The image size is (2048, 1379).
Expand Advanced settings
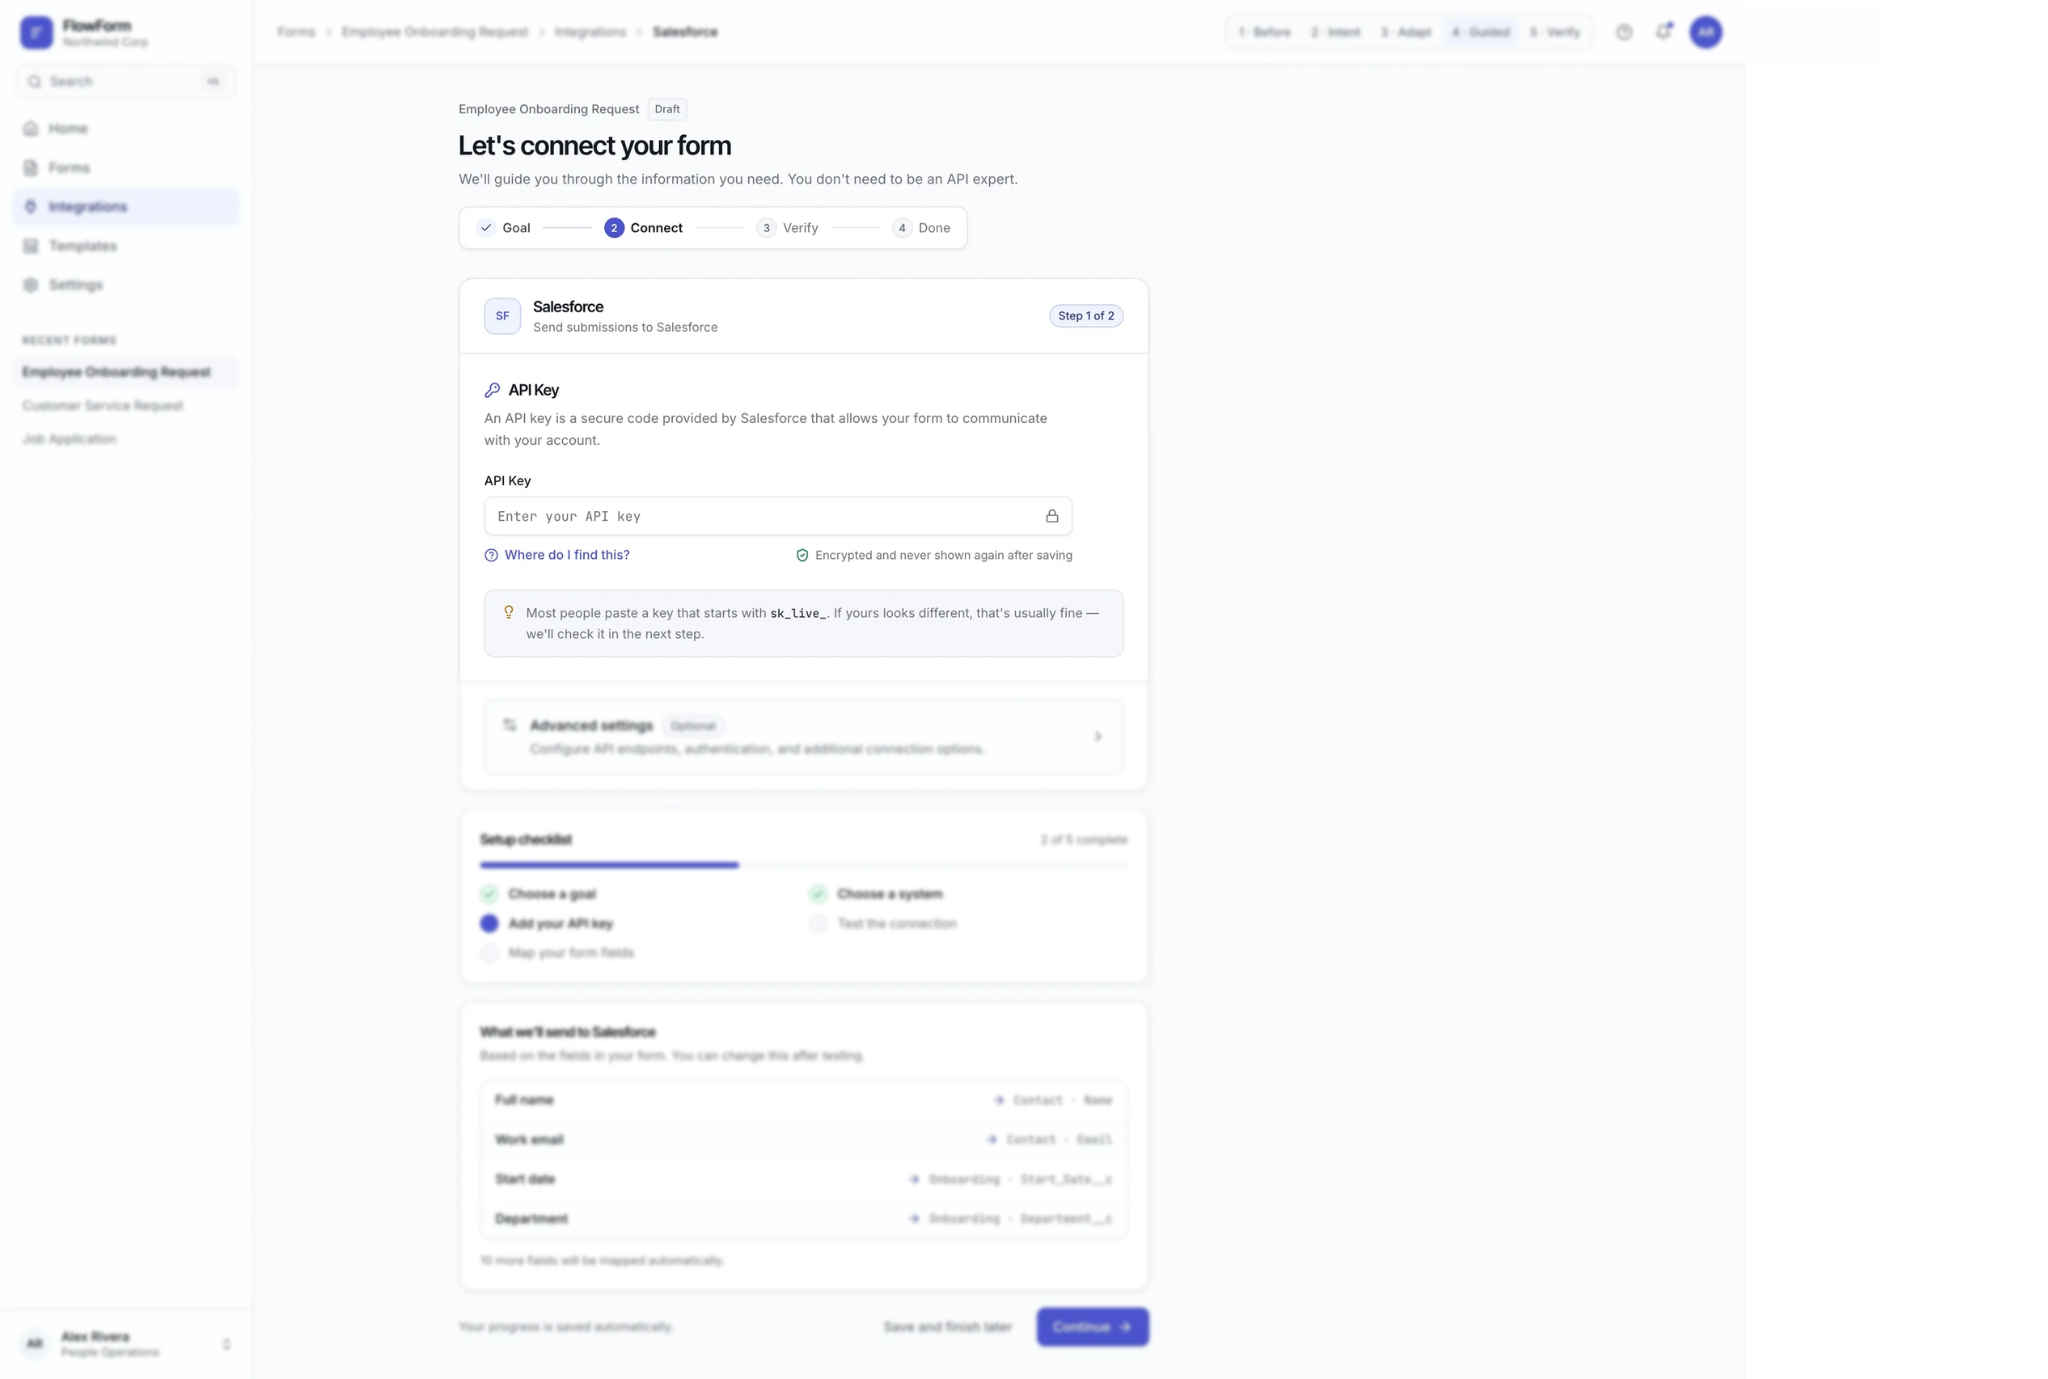tap(803, 737)
